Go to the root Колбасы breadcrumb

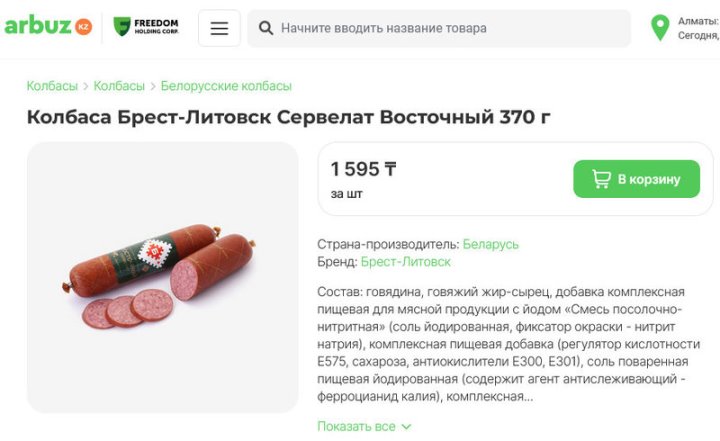coord(52,86)
